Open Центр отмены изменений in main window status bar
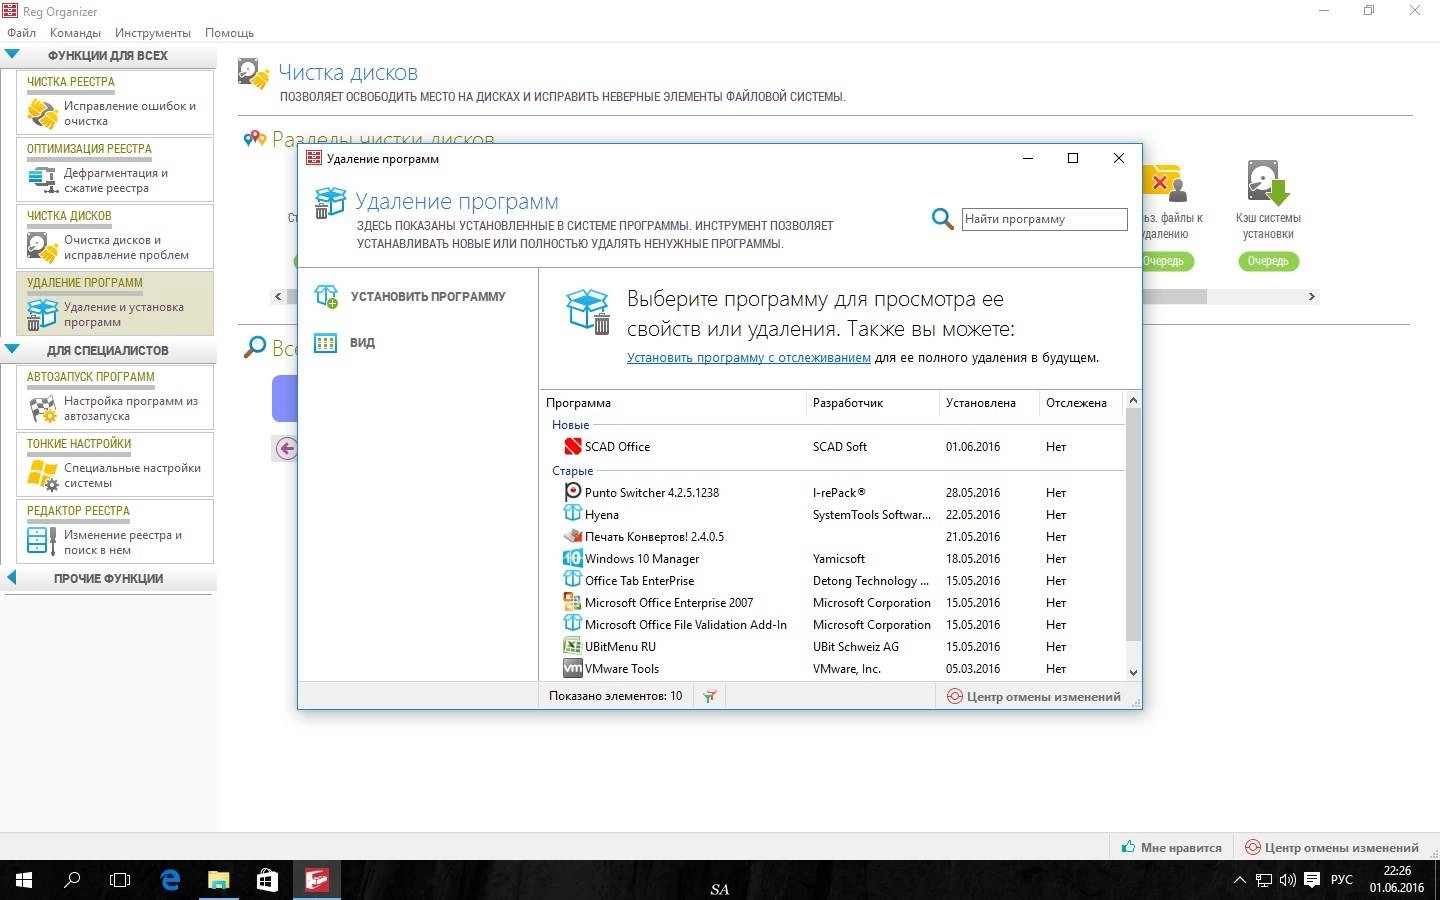The height and width of the screenshot is (900, 1440). (1331, 847)
